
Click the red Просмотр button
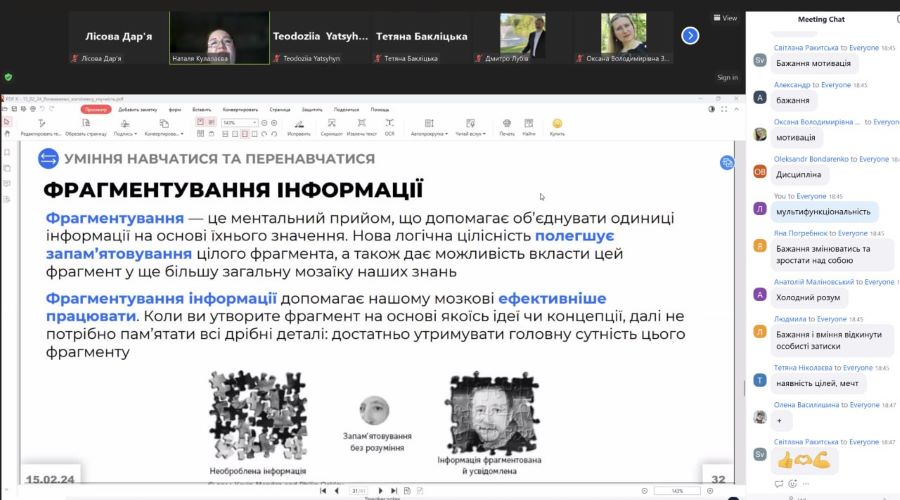tap(97, 109)
